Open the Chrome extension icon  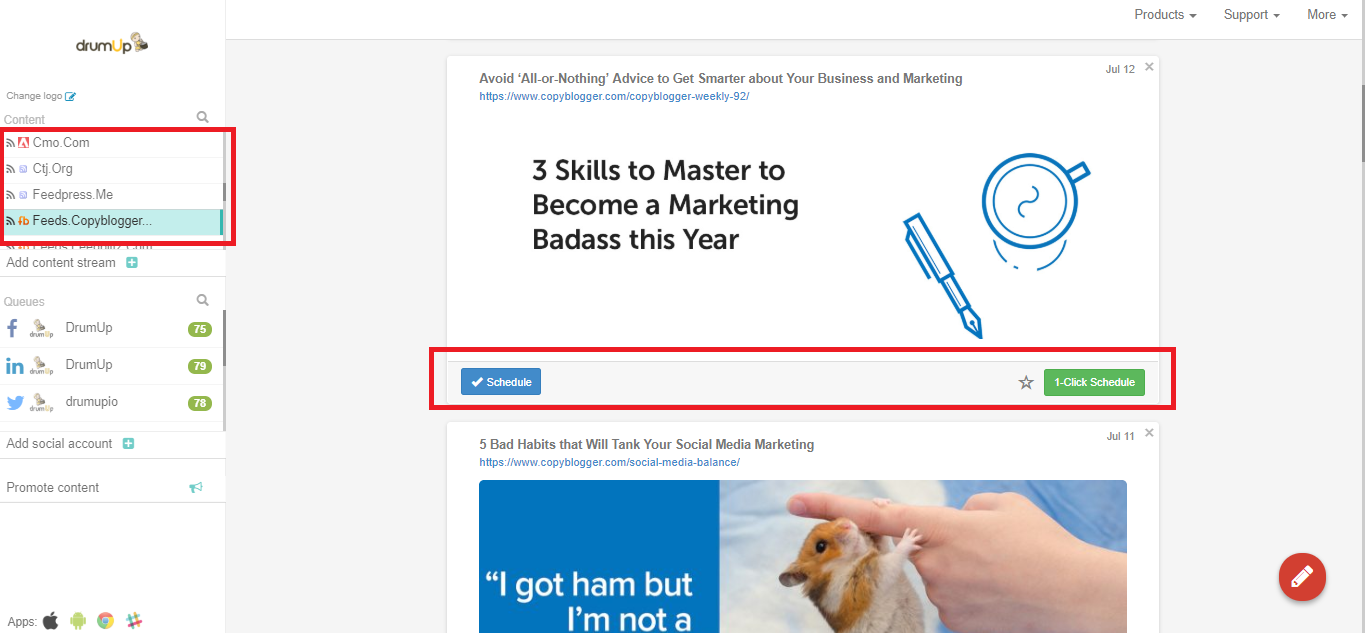click(x=105, y=621)
